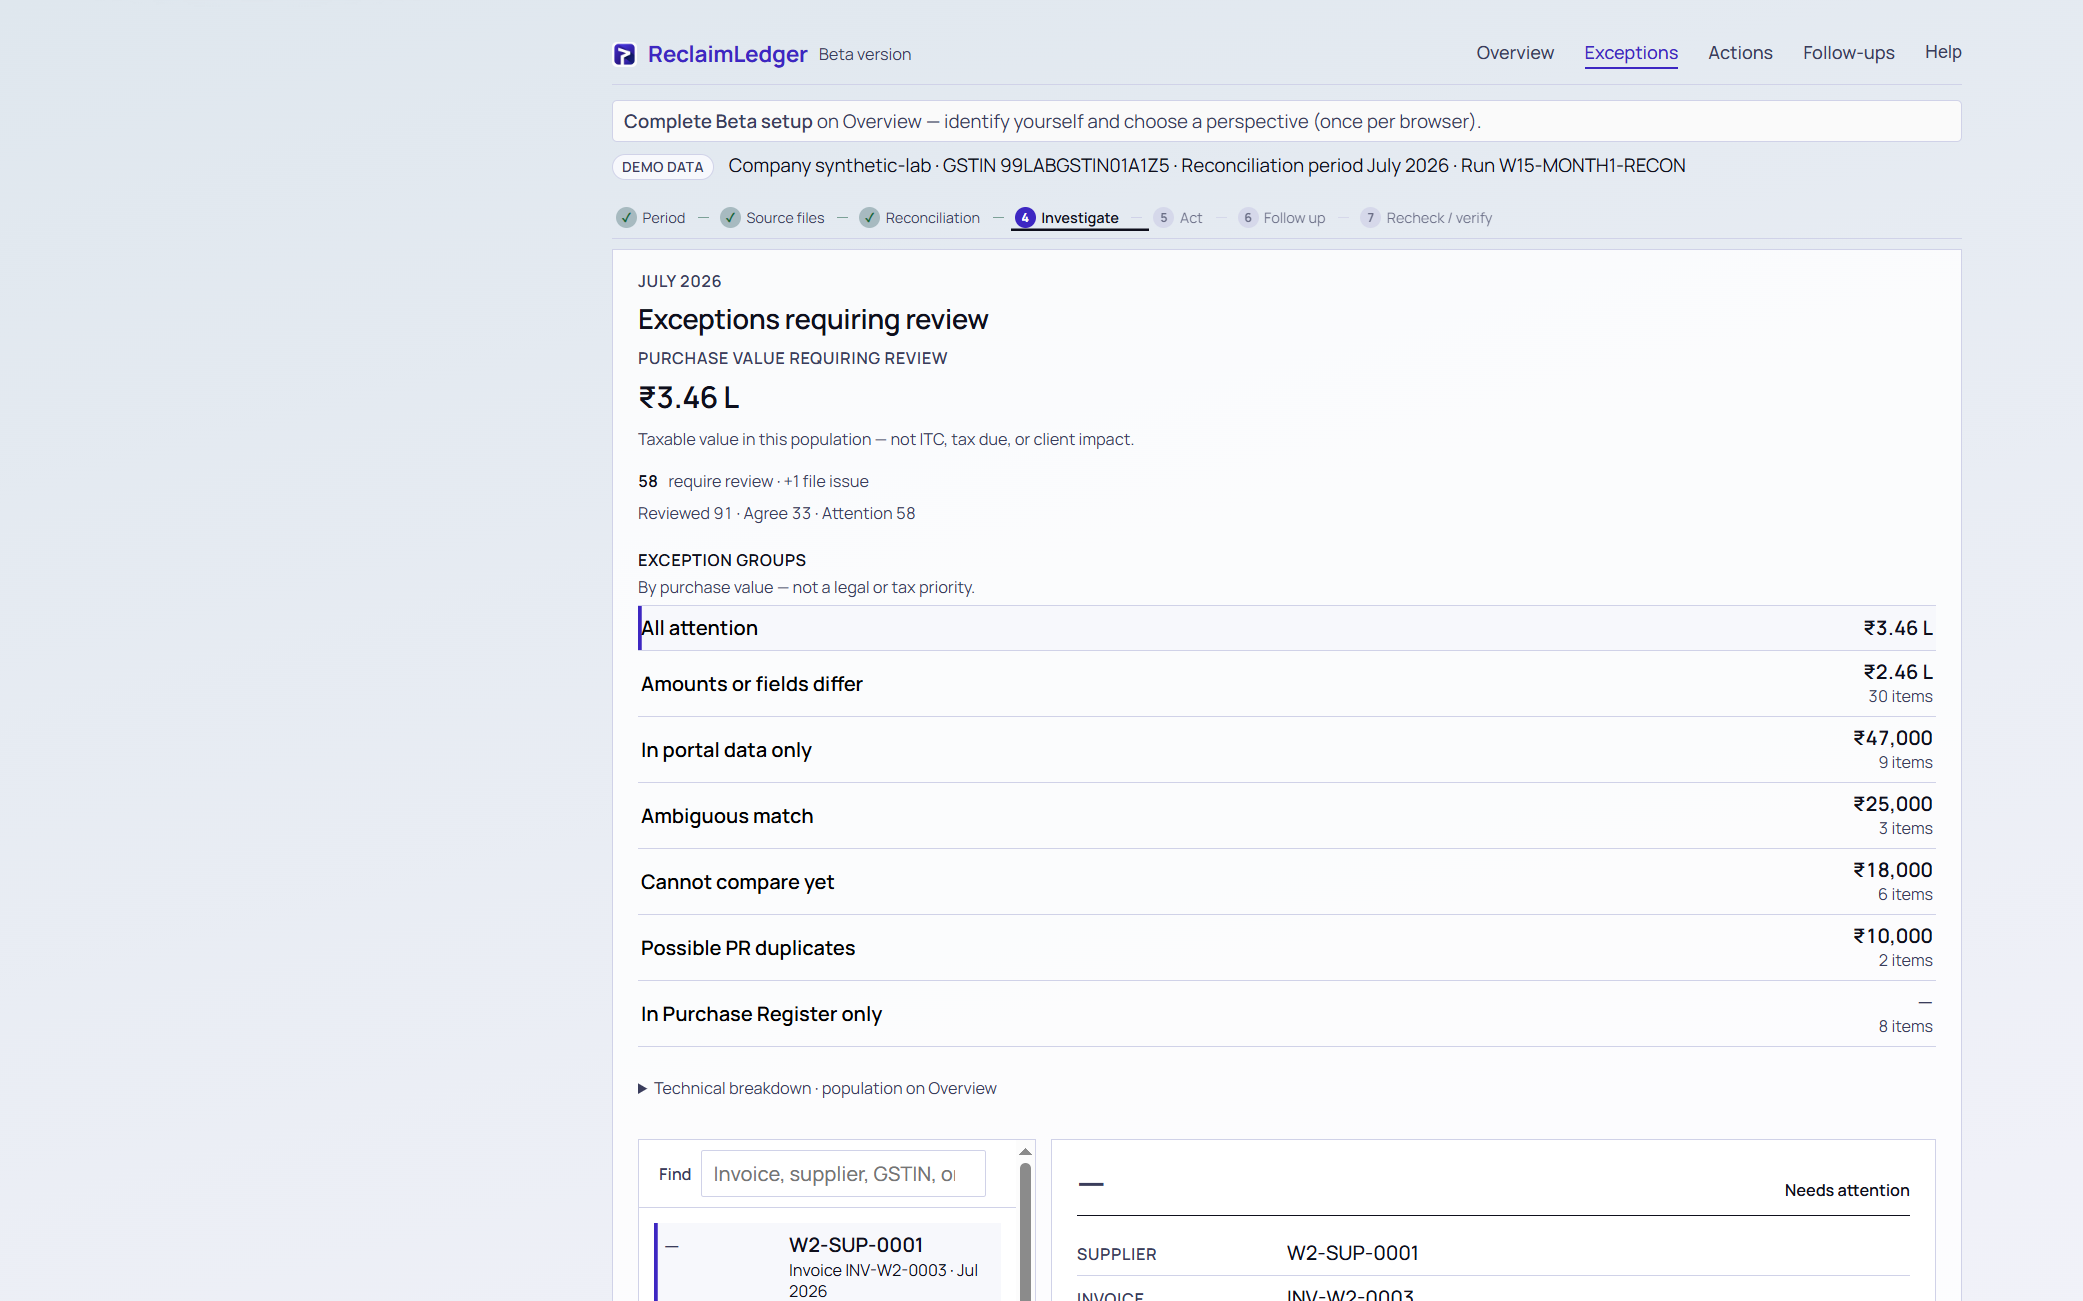
Task: Click the Period step label
Action: point(663,218)
